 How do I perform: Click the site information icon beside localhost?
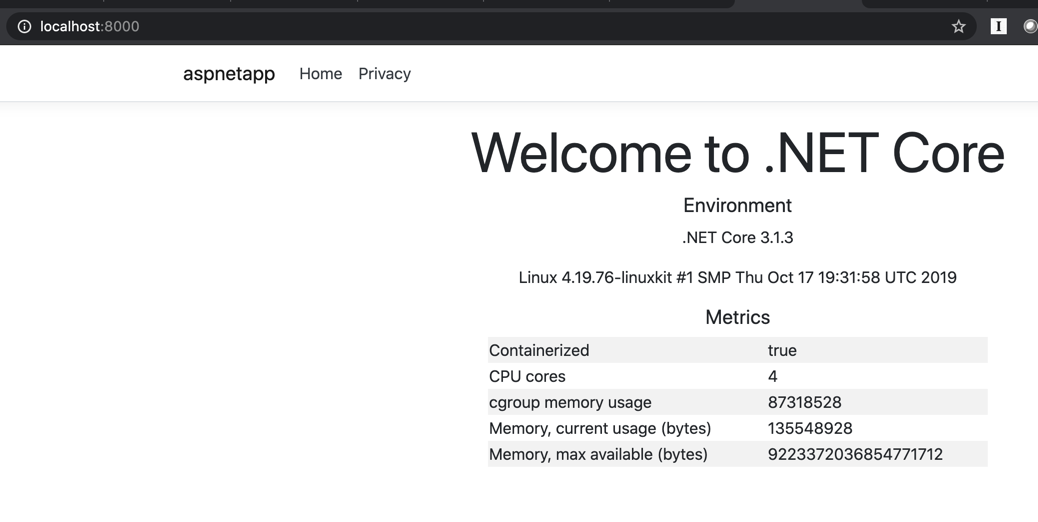[24, 27]
